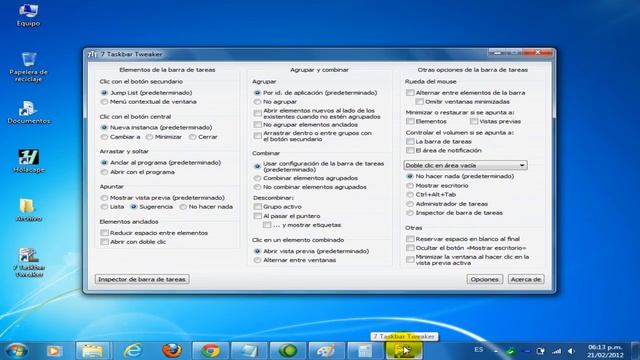Click the Opciones button
Viewport: 640px width, 360px height.
point(484,279)
